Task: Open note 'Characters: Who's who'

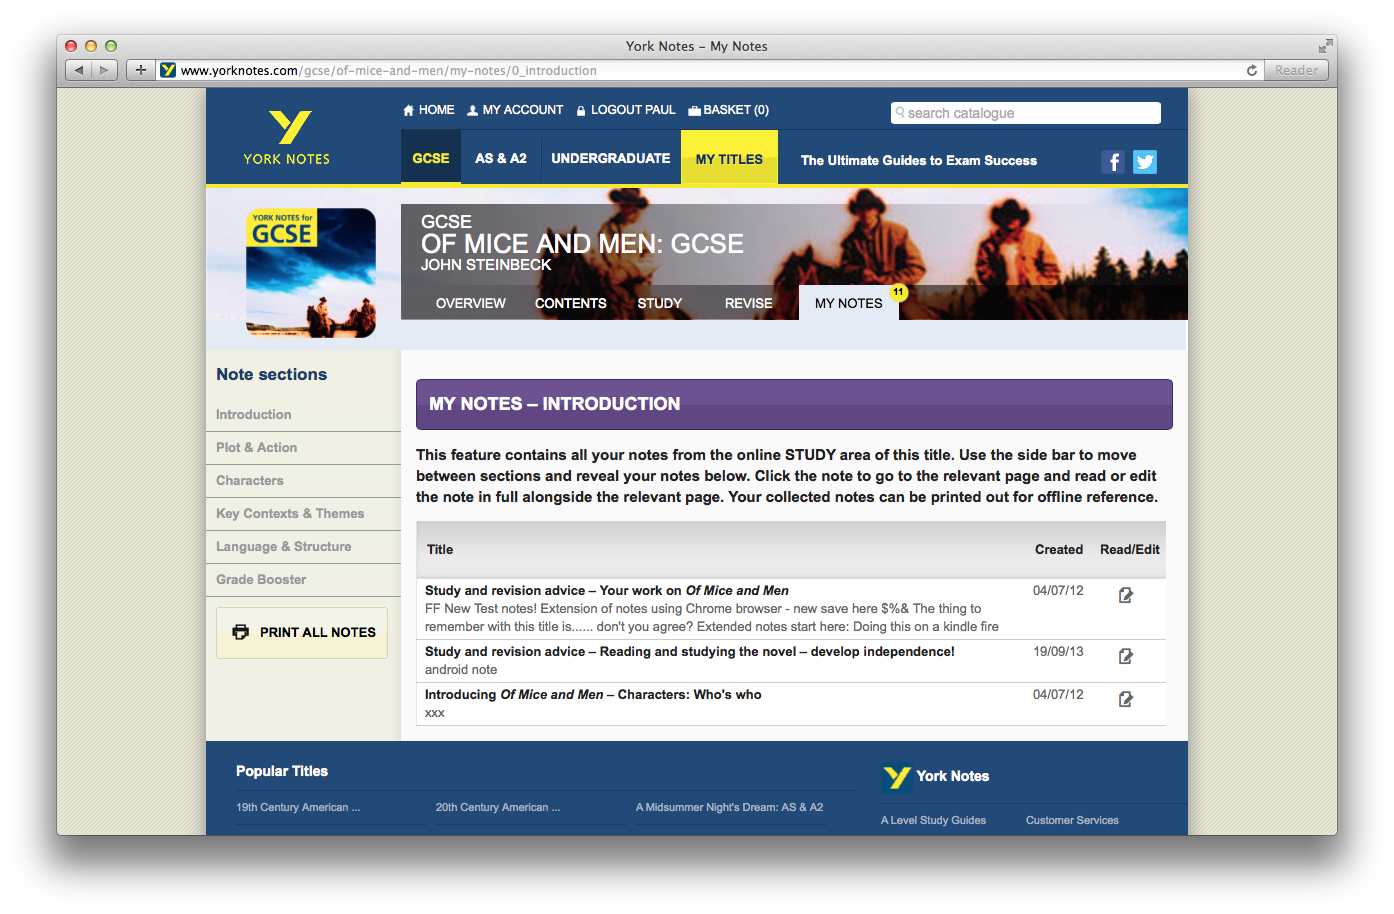Action: click(593, 695)
